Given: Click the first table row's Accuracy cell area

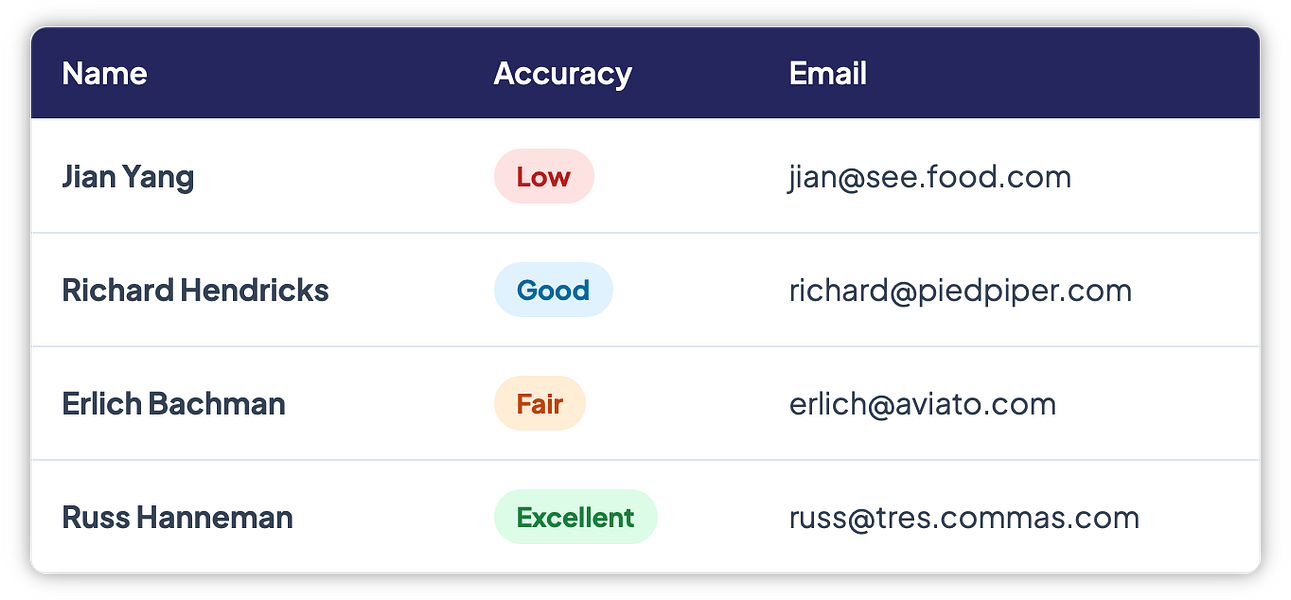Looking at the screenshot, I should coord(625,177).
